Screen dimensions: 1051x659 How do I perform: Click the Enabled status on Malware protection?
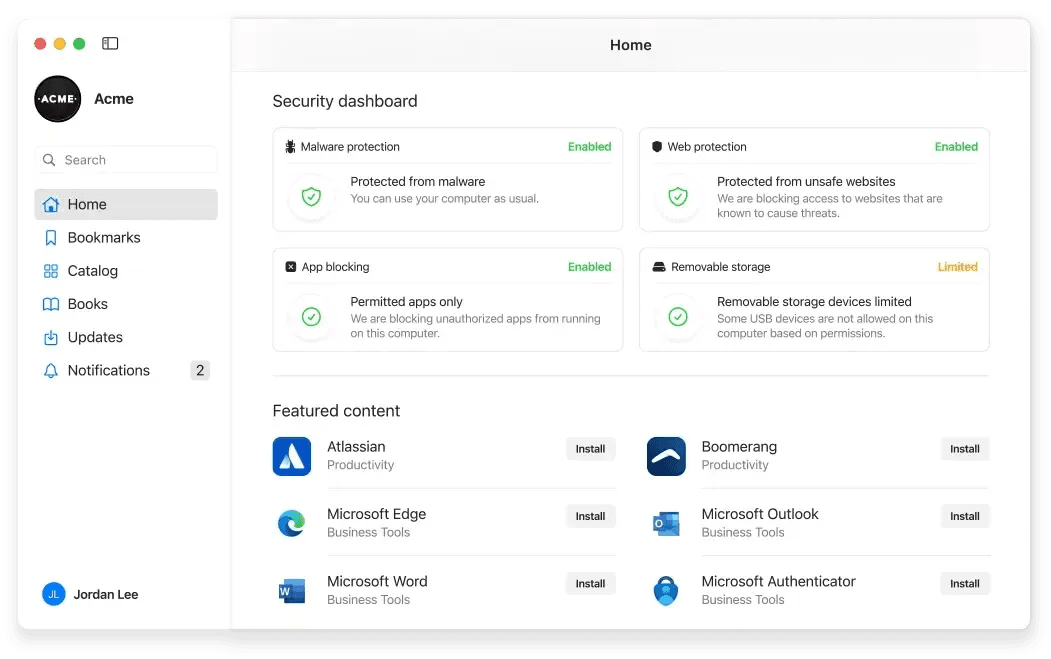[589, 147]
